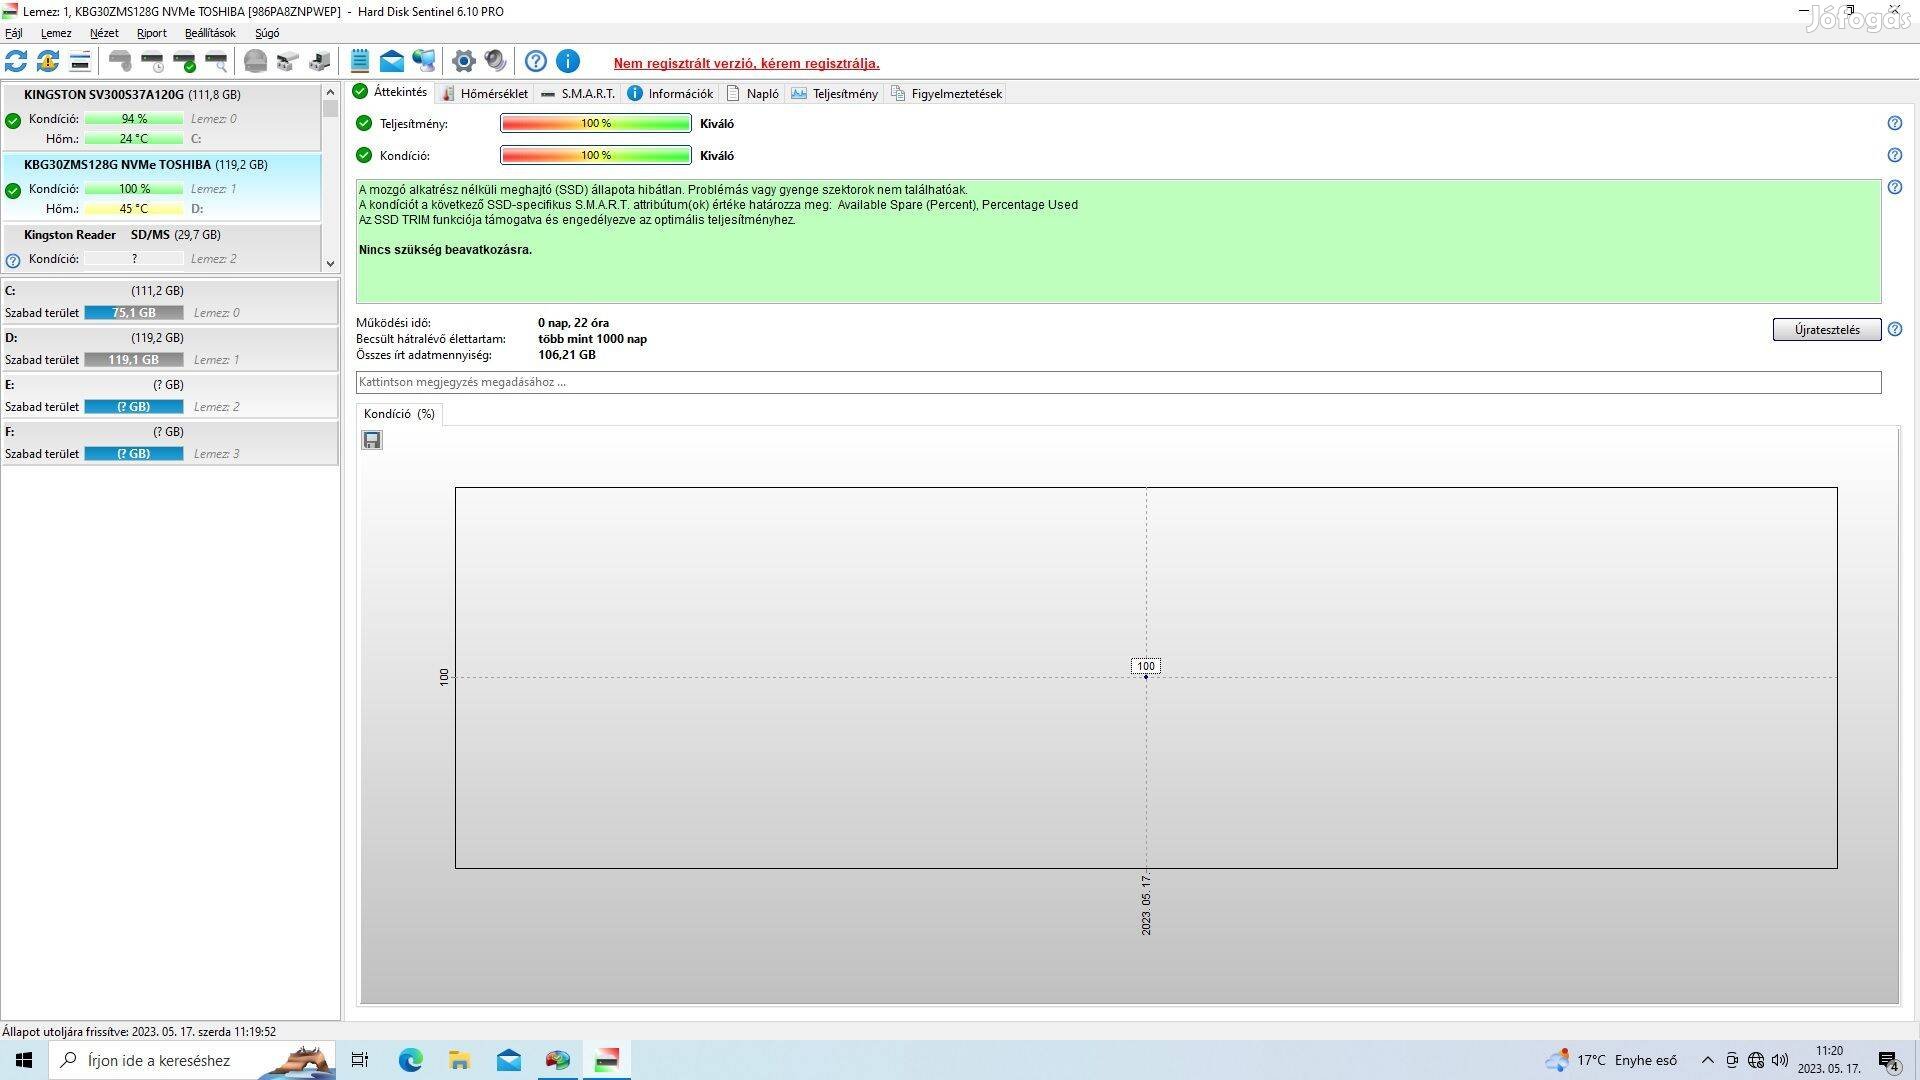This screenshot has height=1080, width=1920.
Task: Click the grey hard disk toolbar icon
Action: tap(120, 61)
